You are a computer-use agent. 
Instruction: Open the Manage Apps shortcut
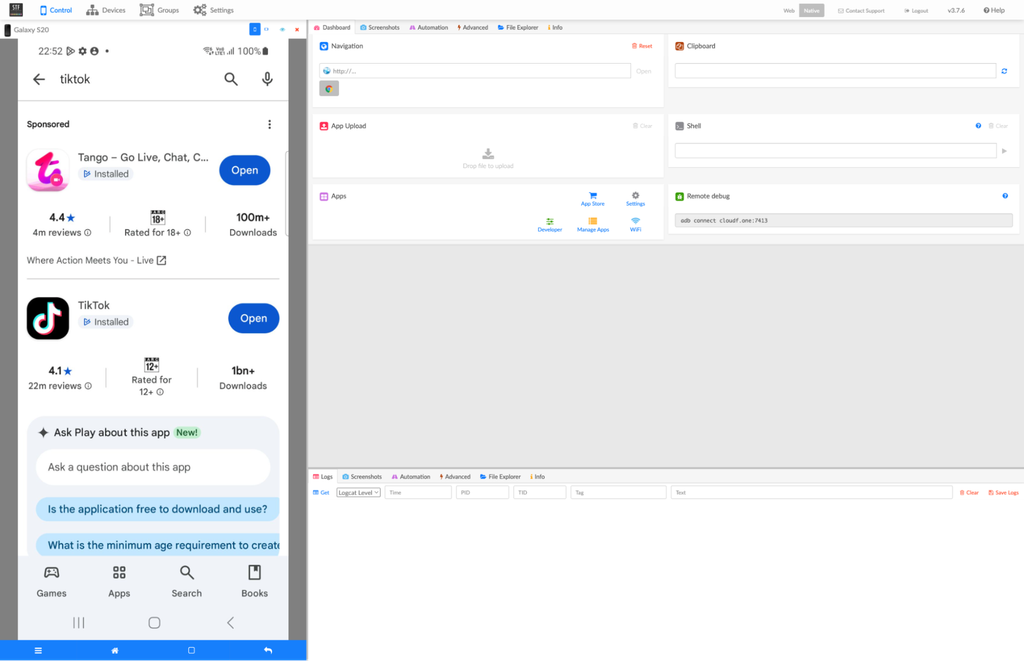coord(593,225)
